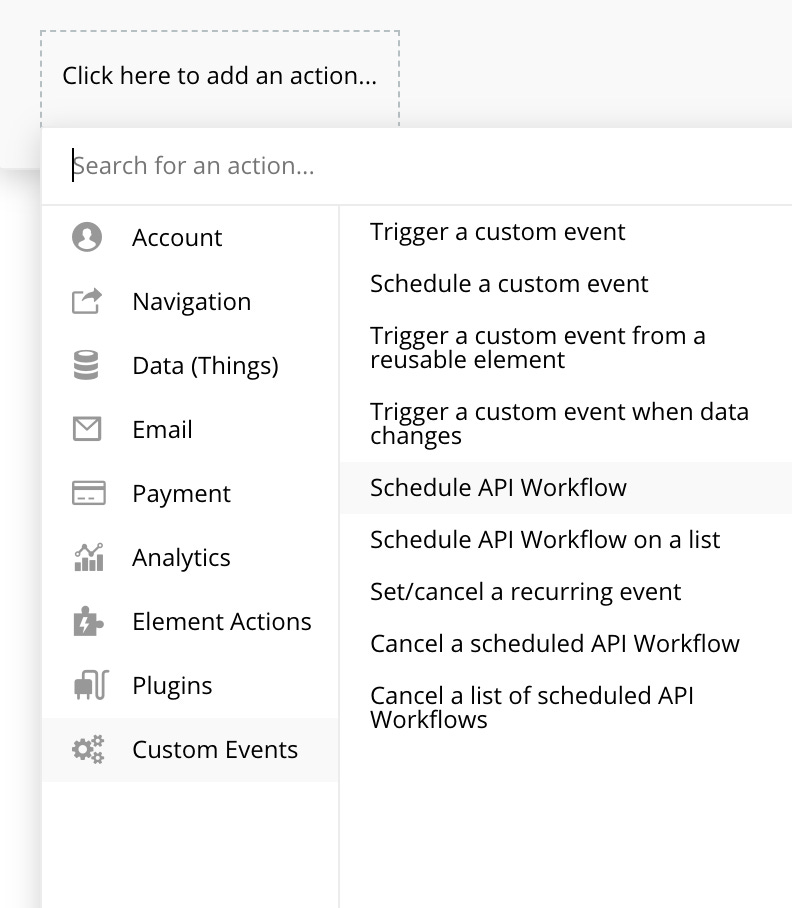The height and width of the screenshot is (908, 792).
Task: Select Trigger a custom event when data changes
Action: 566,424
